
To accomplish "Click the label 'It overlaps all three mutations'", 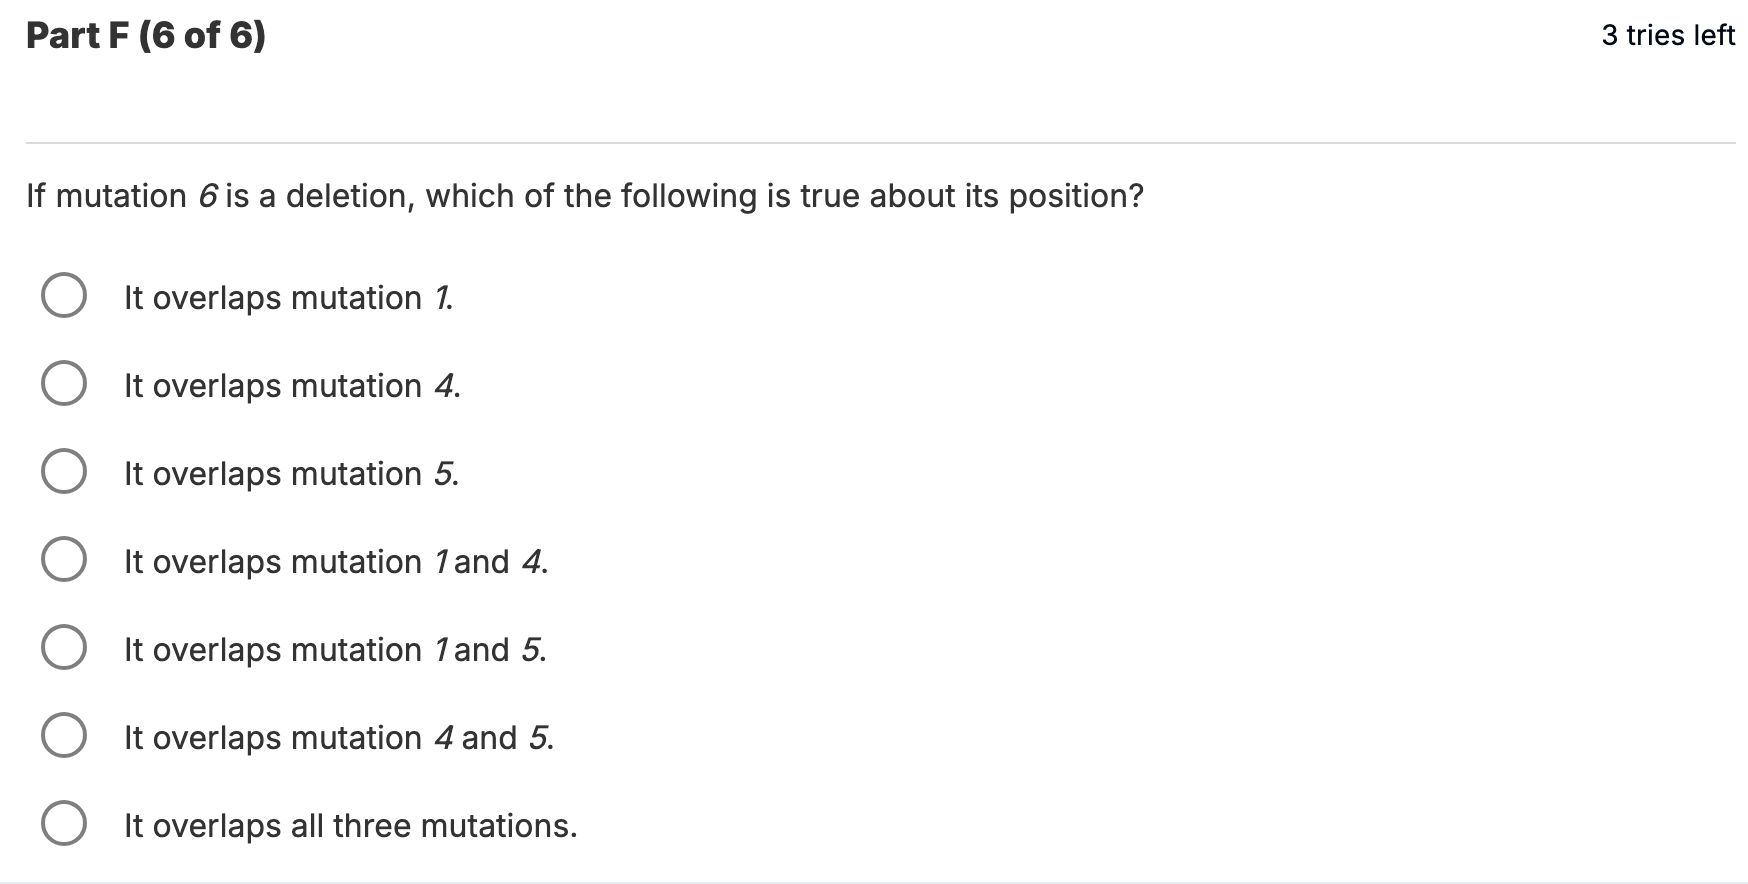I will click(x=350, y=824).
